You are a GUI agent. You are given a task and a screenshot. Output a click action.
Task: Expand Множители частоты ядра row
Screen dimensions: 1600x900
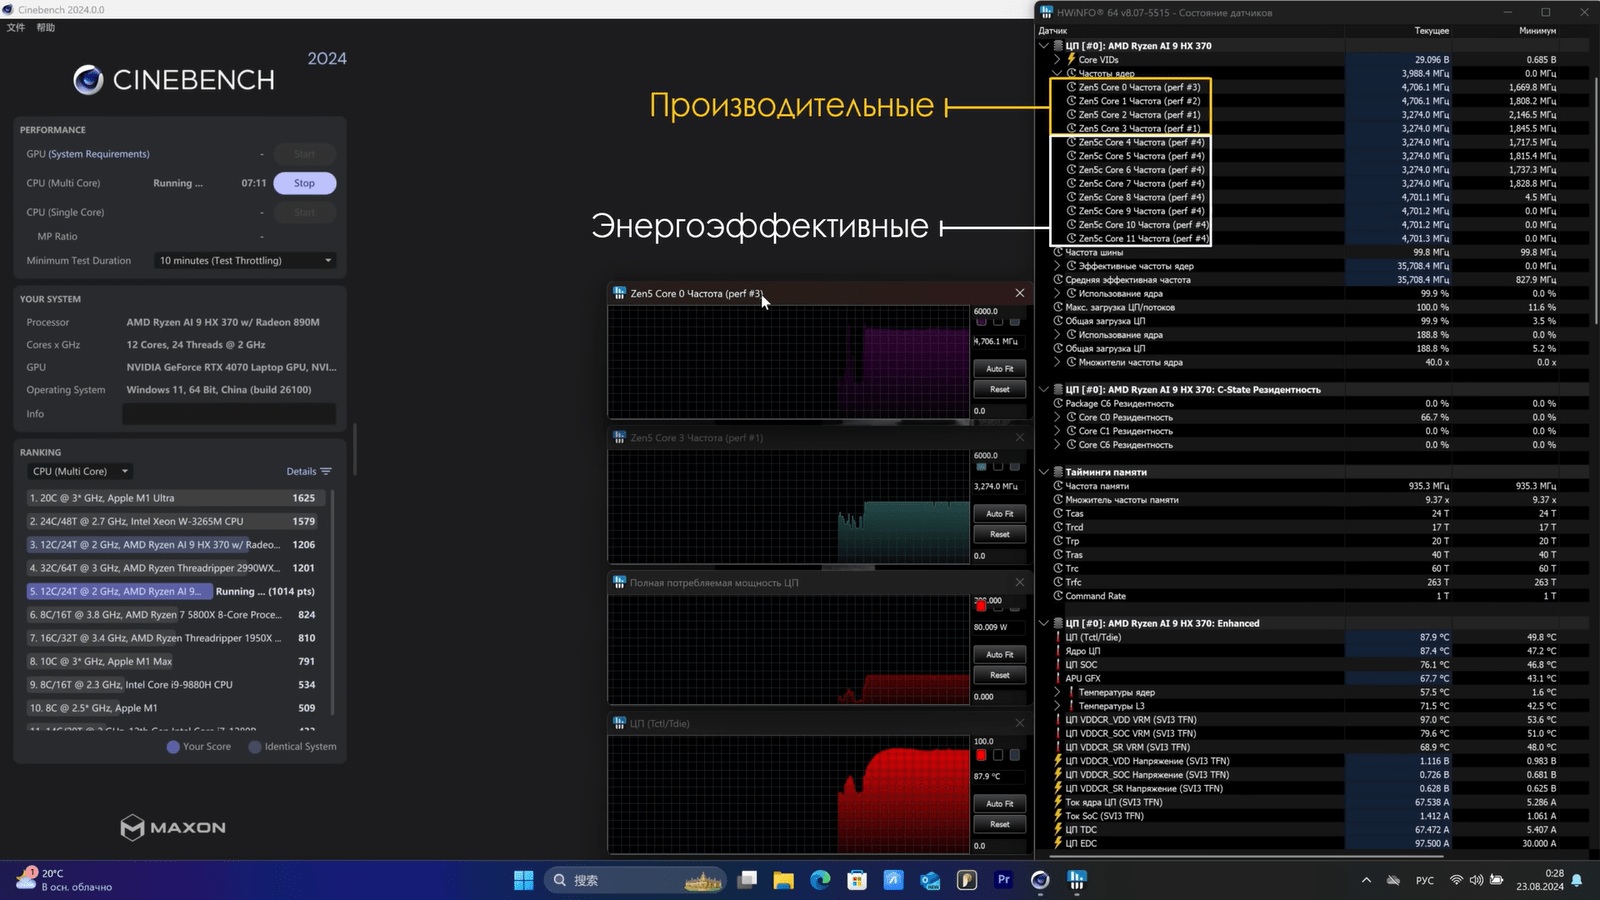click(x=1057, y=362)
